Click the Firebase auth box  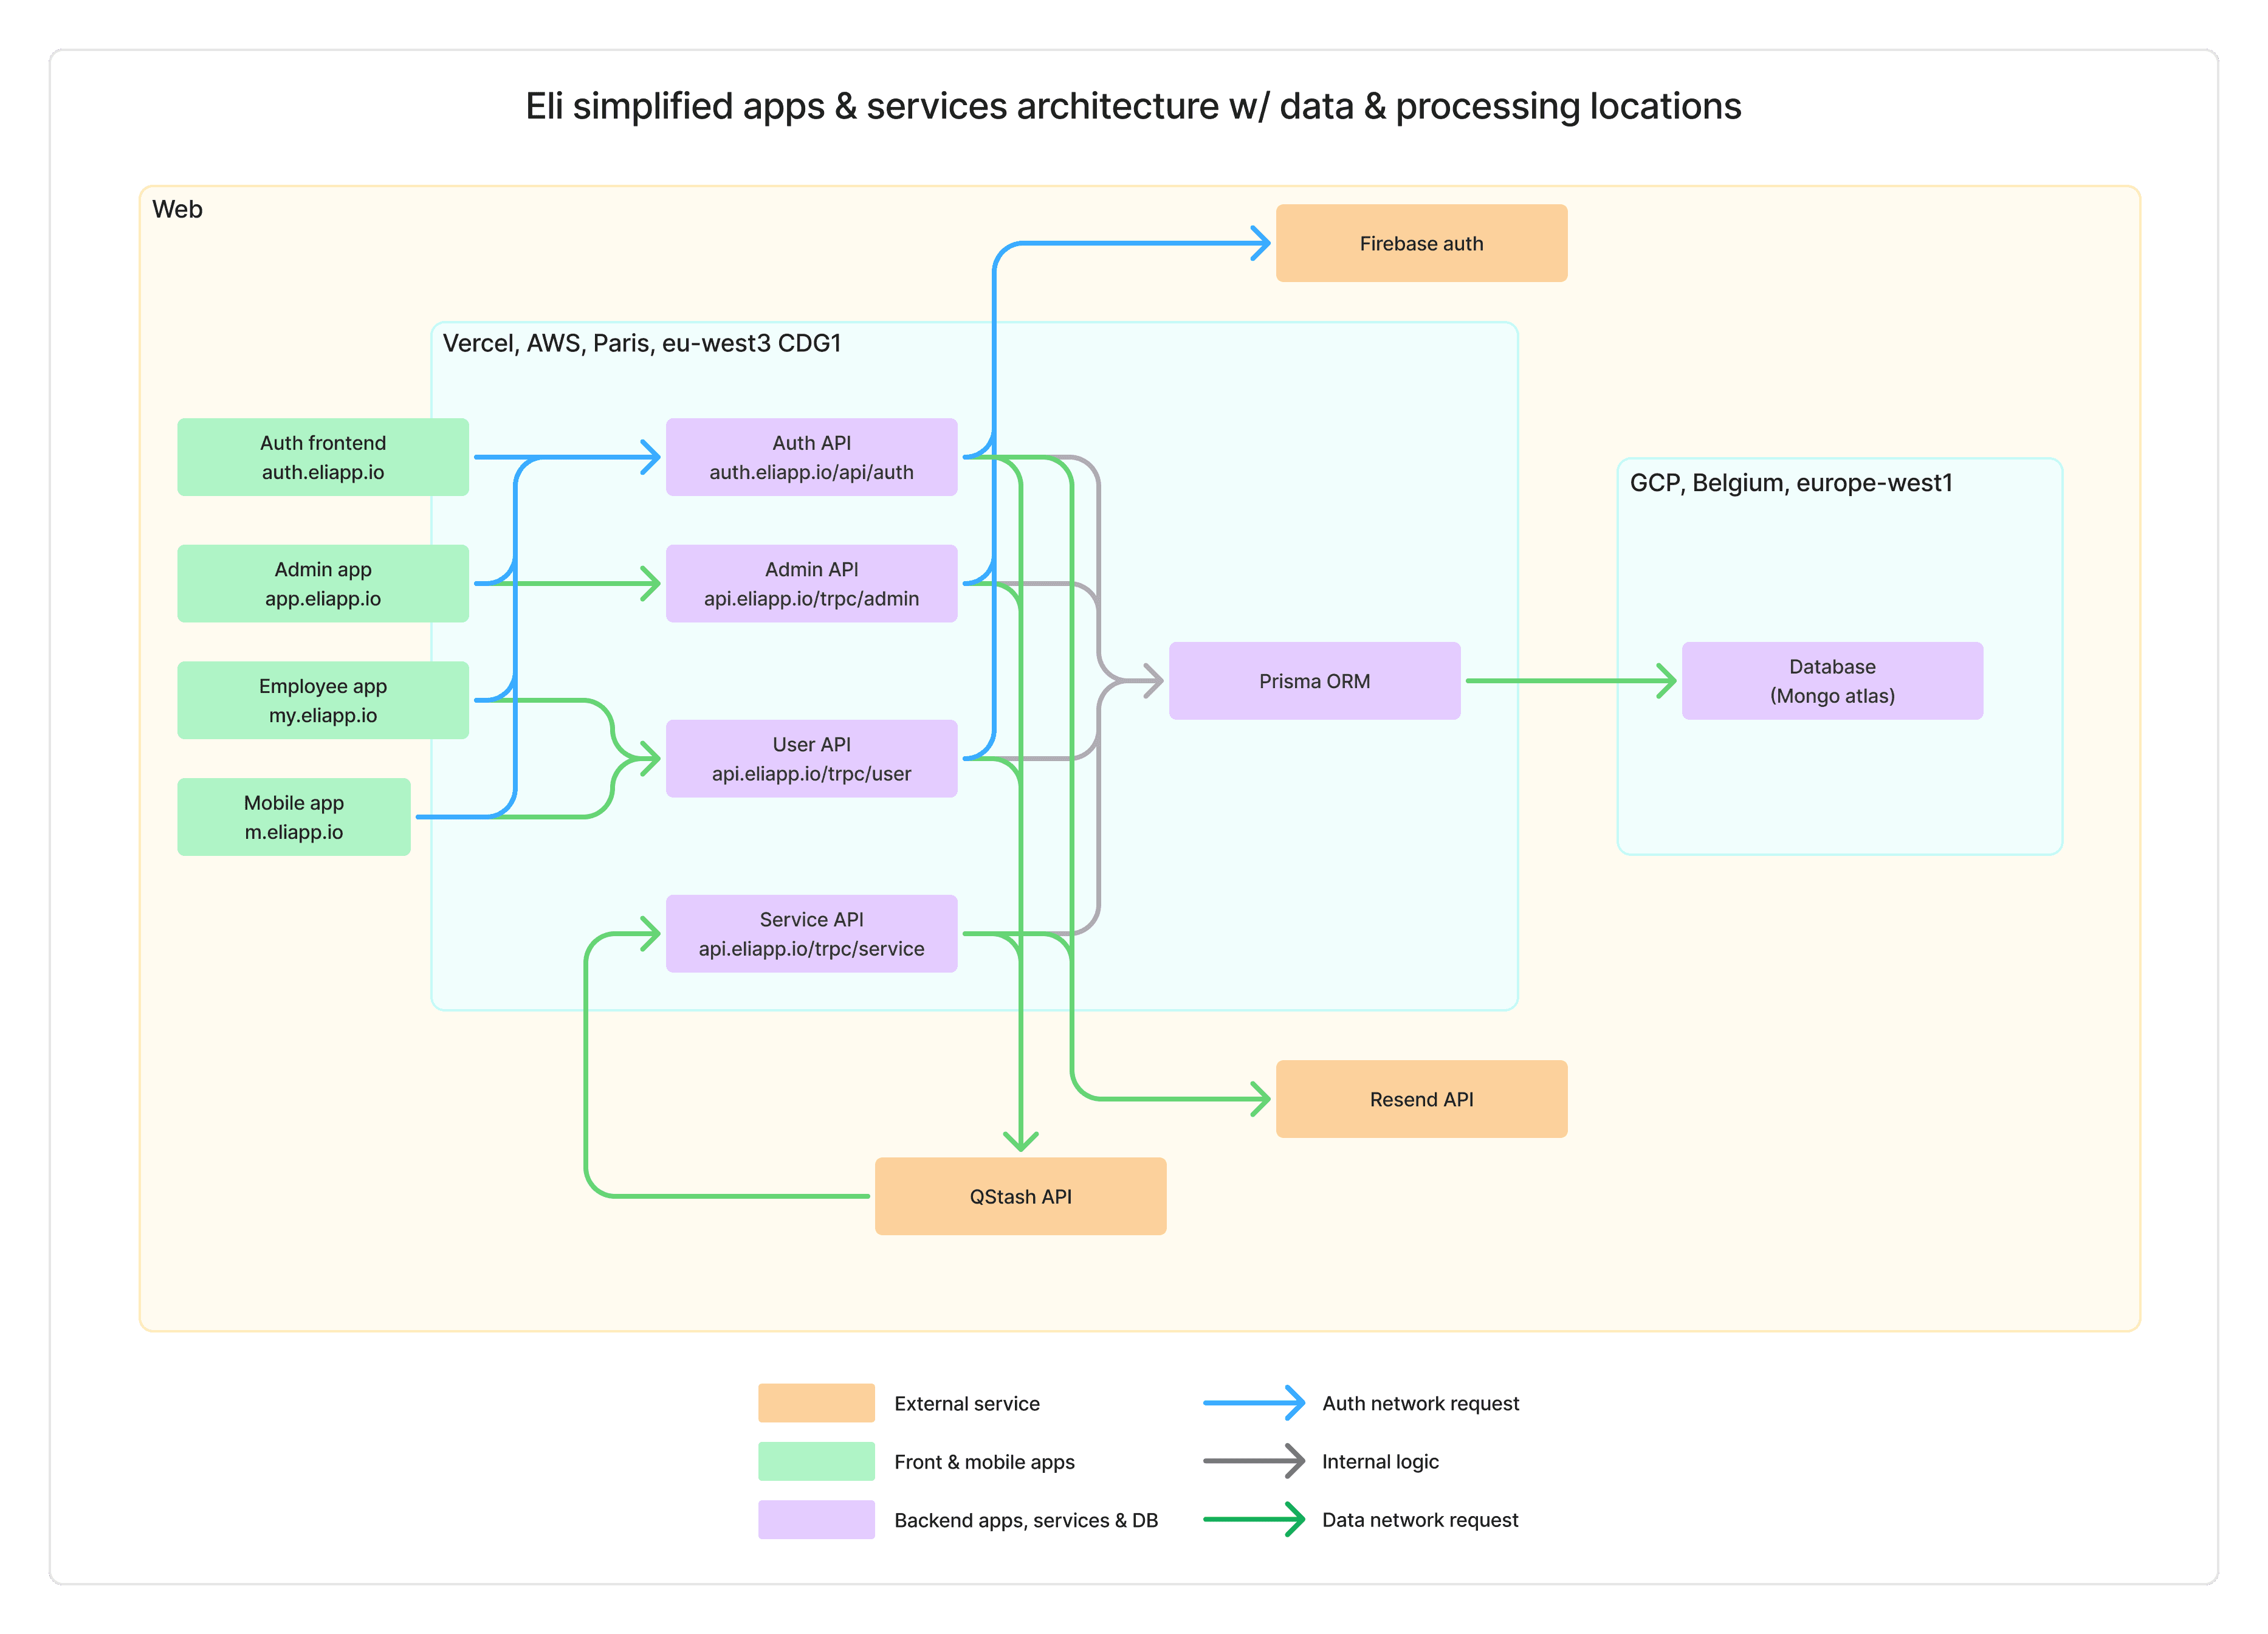click(1421, 243)
